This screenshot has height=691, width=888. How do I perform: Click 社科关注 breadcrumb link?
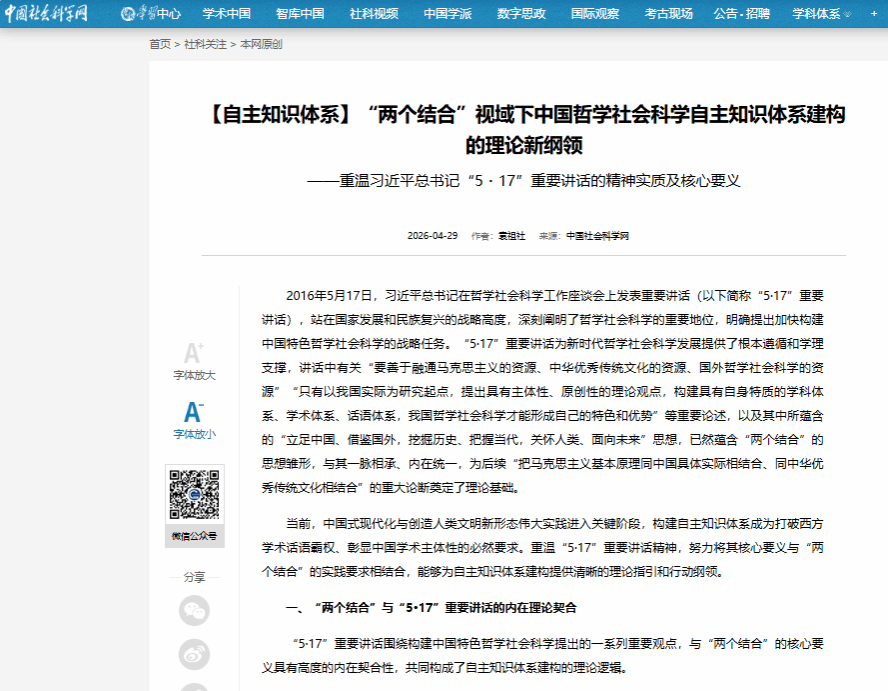click(x=205, y=44)
